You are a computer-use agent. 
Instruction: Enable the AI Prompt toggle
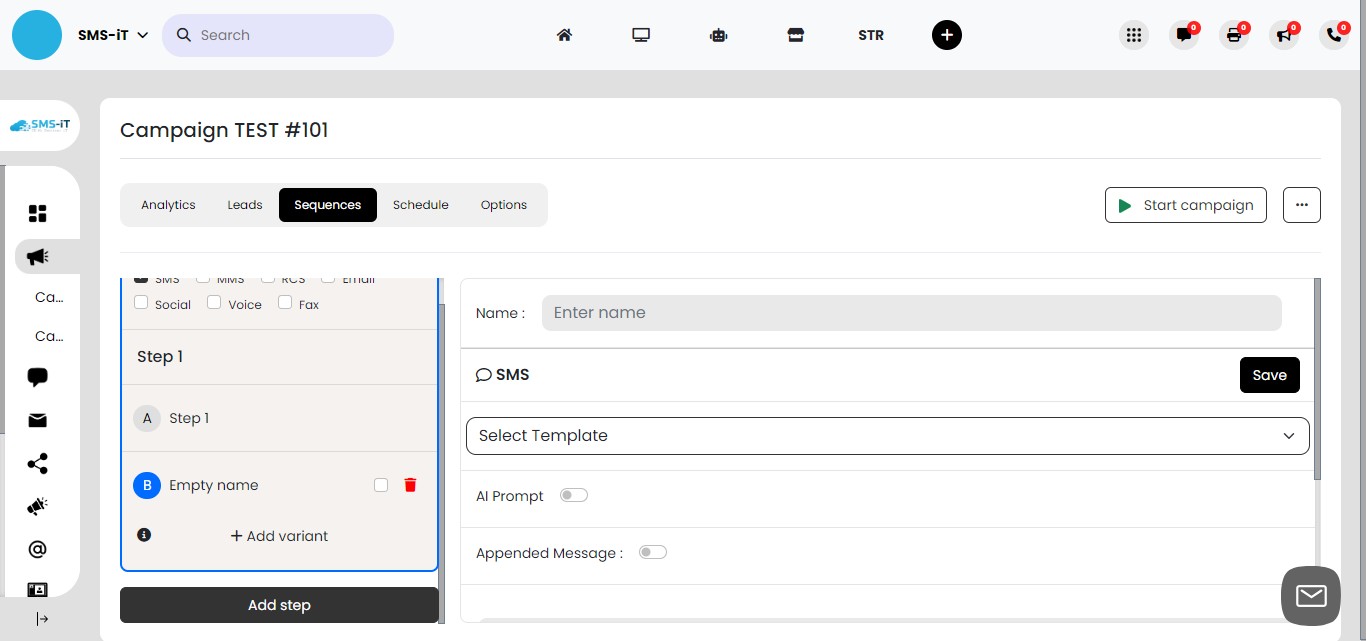[574, 495]
